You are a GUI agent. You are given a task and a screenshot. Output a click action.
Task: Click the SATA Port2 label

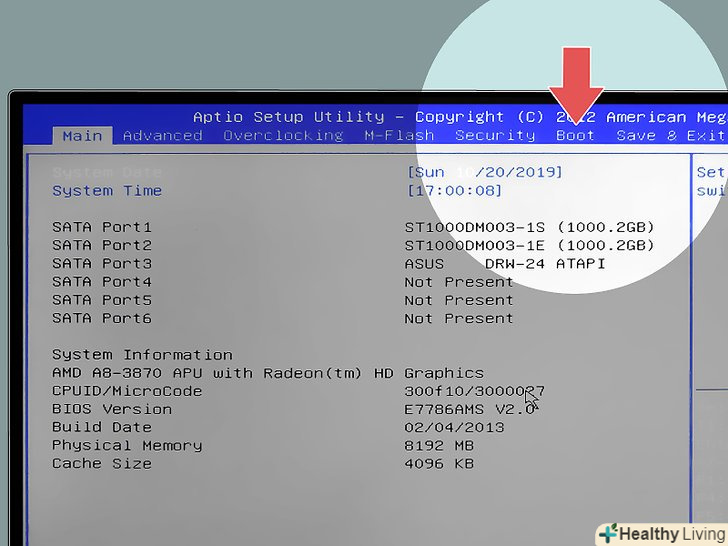coord(102,245)
